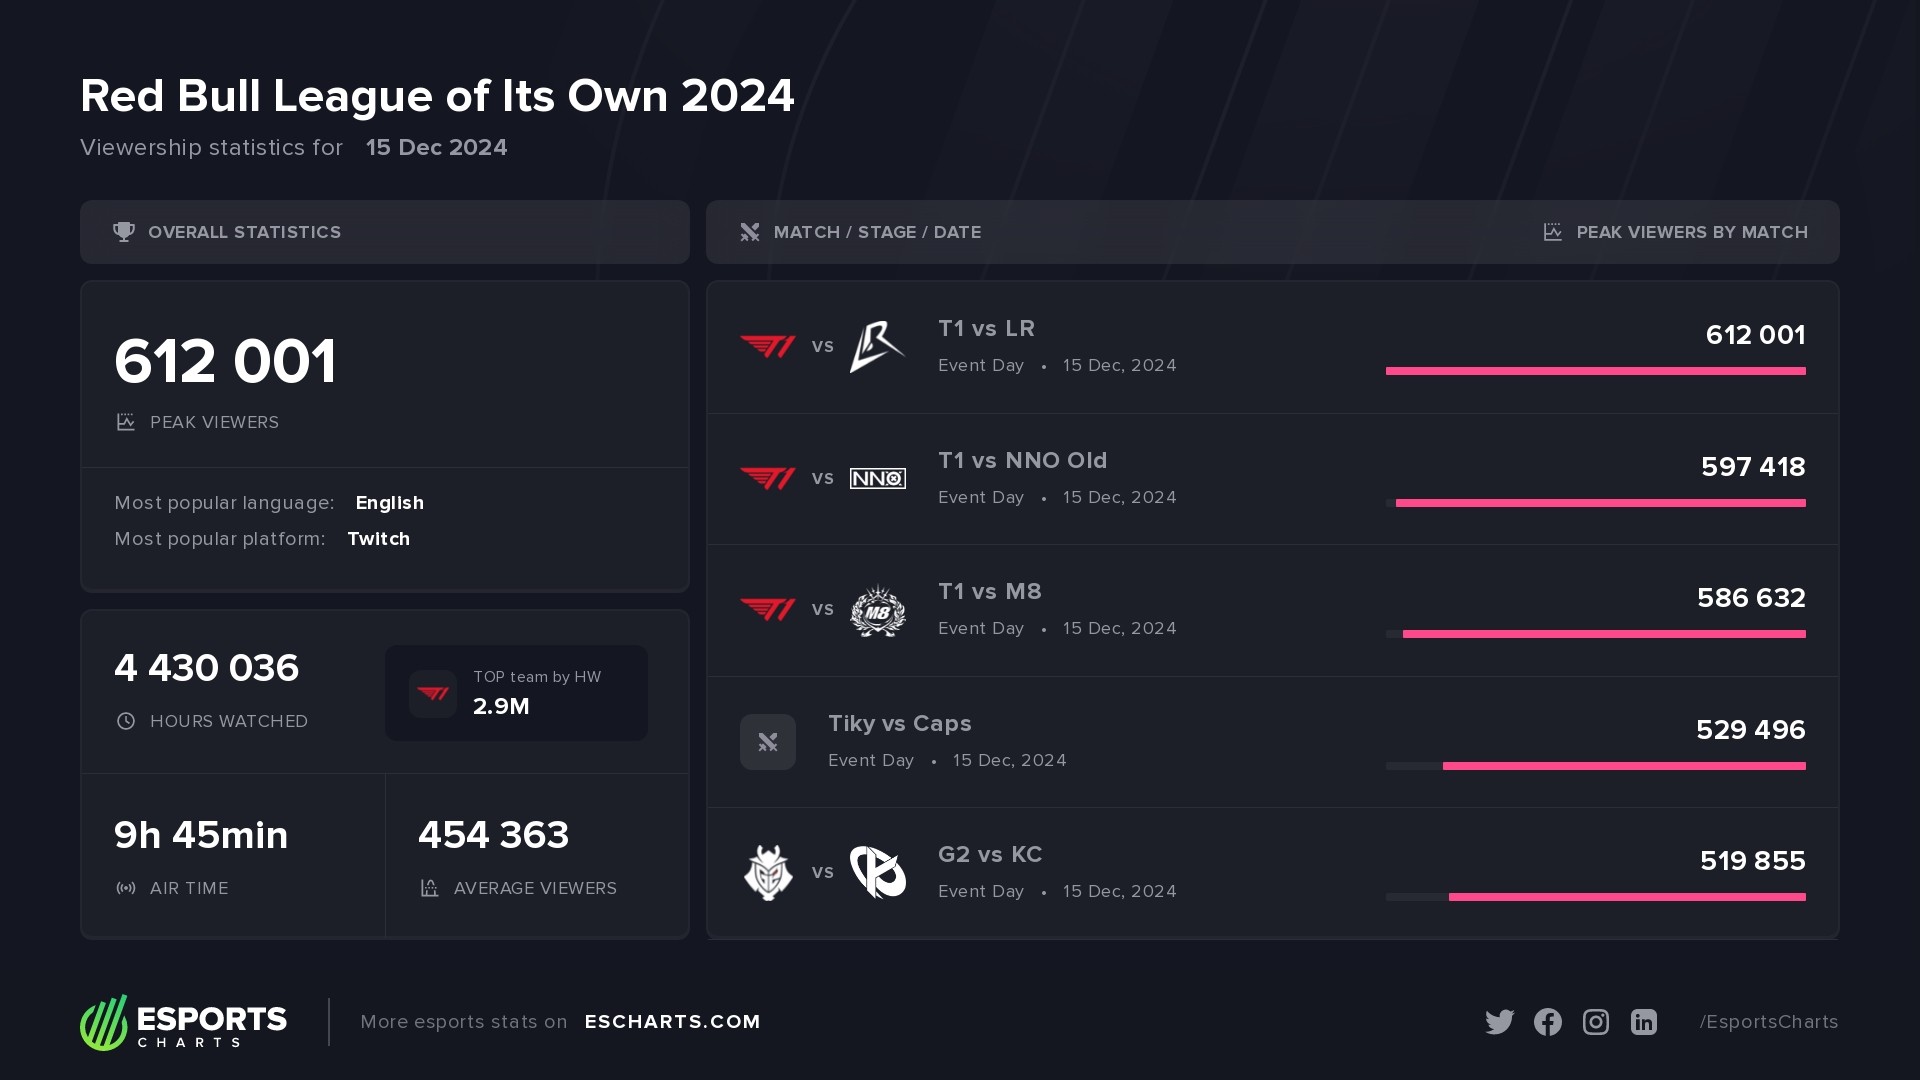Click the /EsportsCharts handle text
Image resolution: width=1920 pixels, height=1080 pixels.
1768,1022
